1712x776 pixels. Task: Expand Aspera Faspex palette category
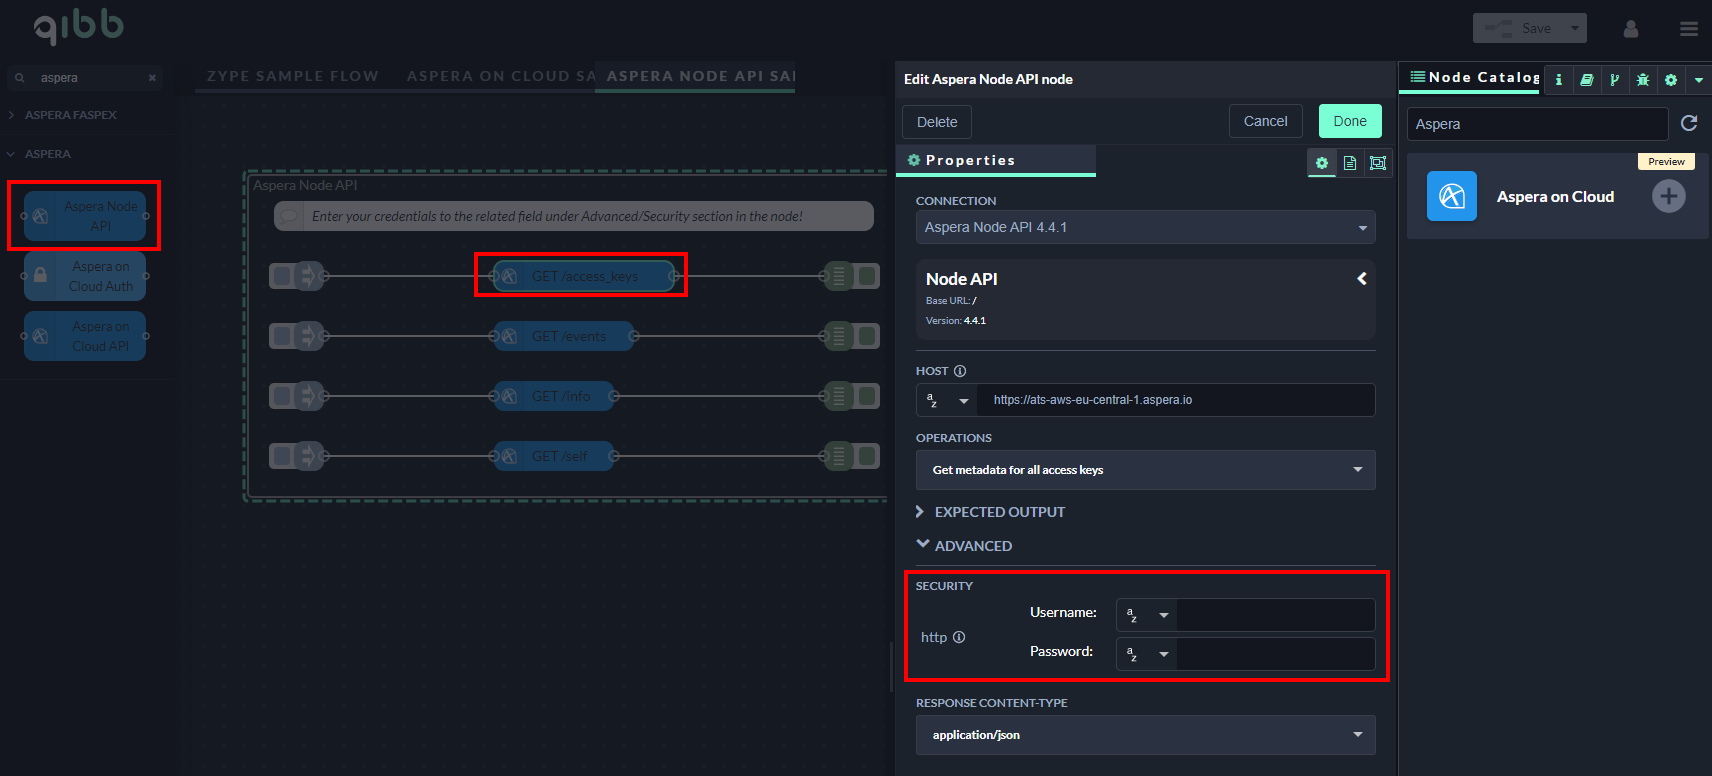(70, 115)
